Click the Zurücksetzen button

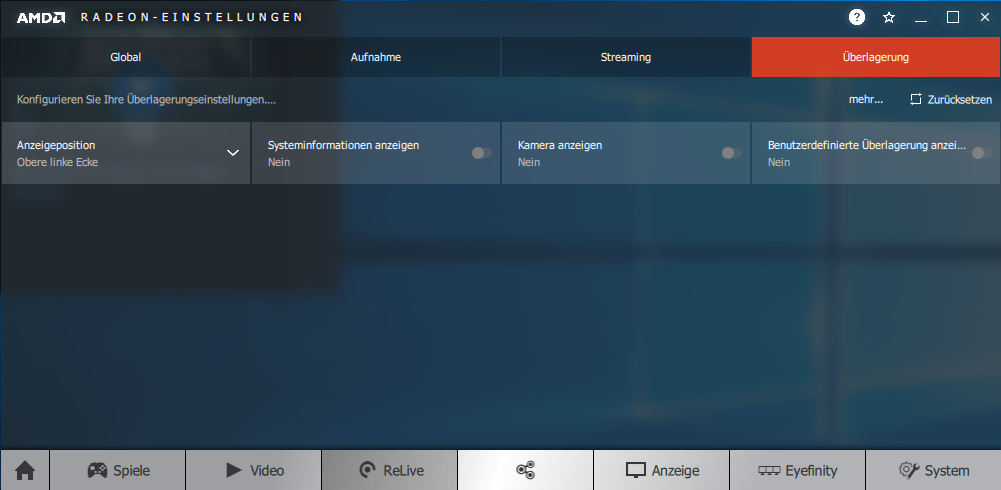pos(951,100)
